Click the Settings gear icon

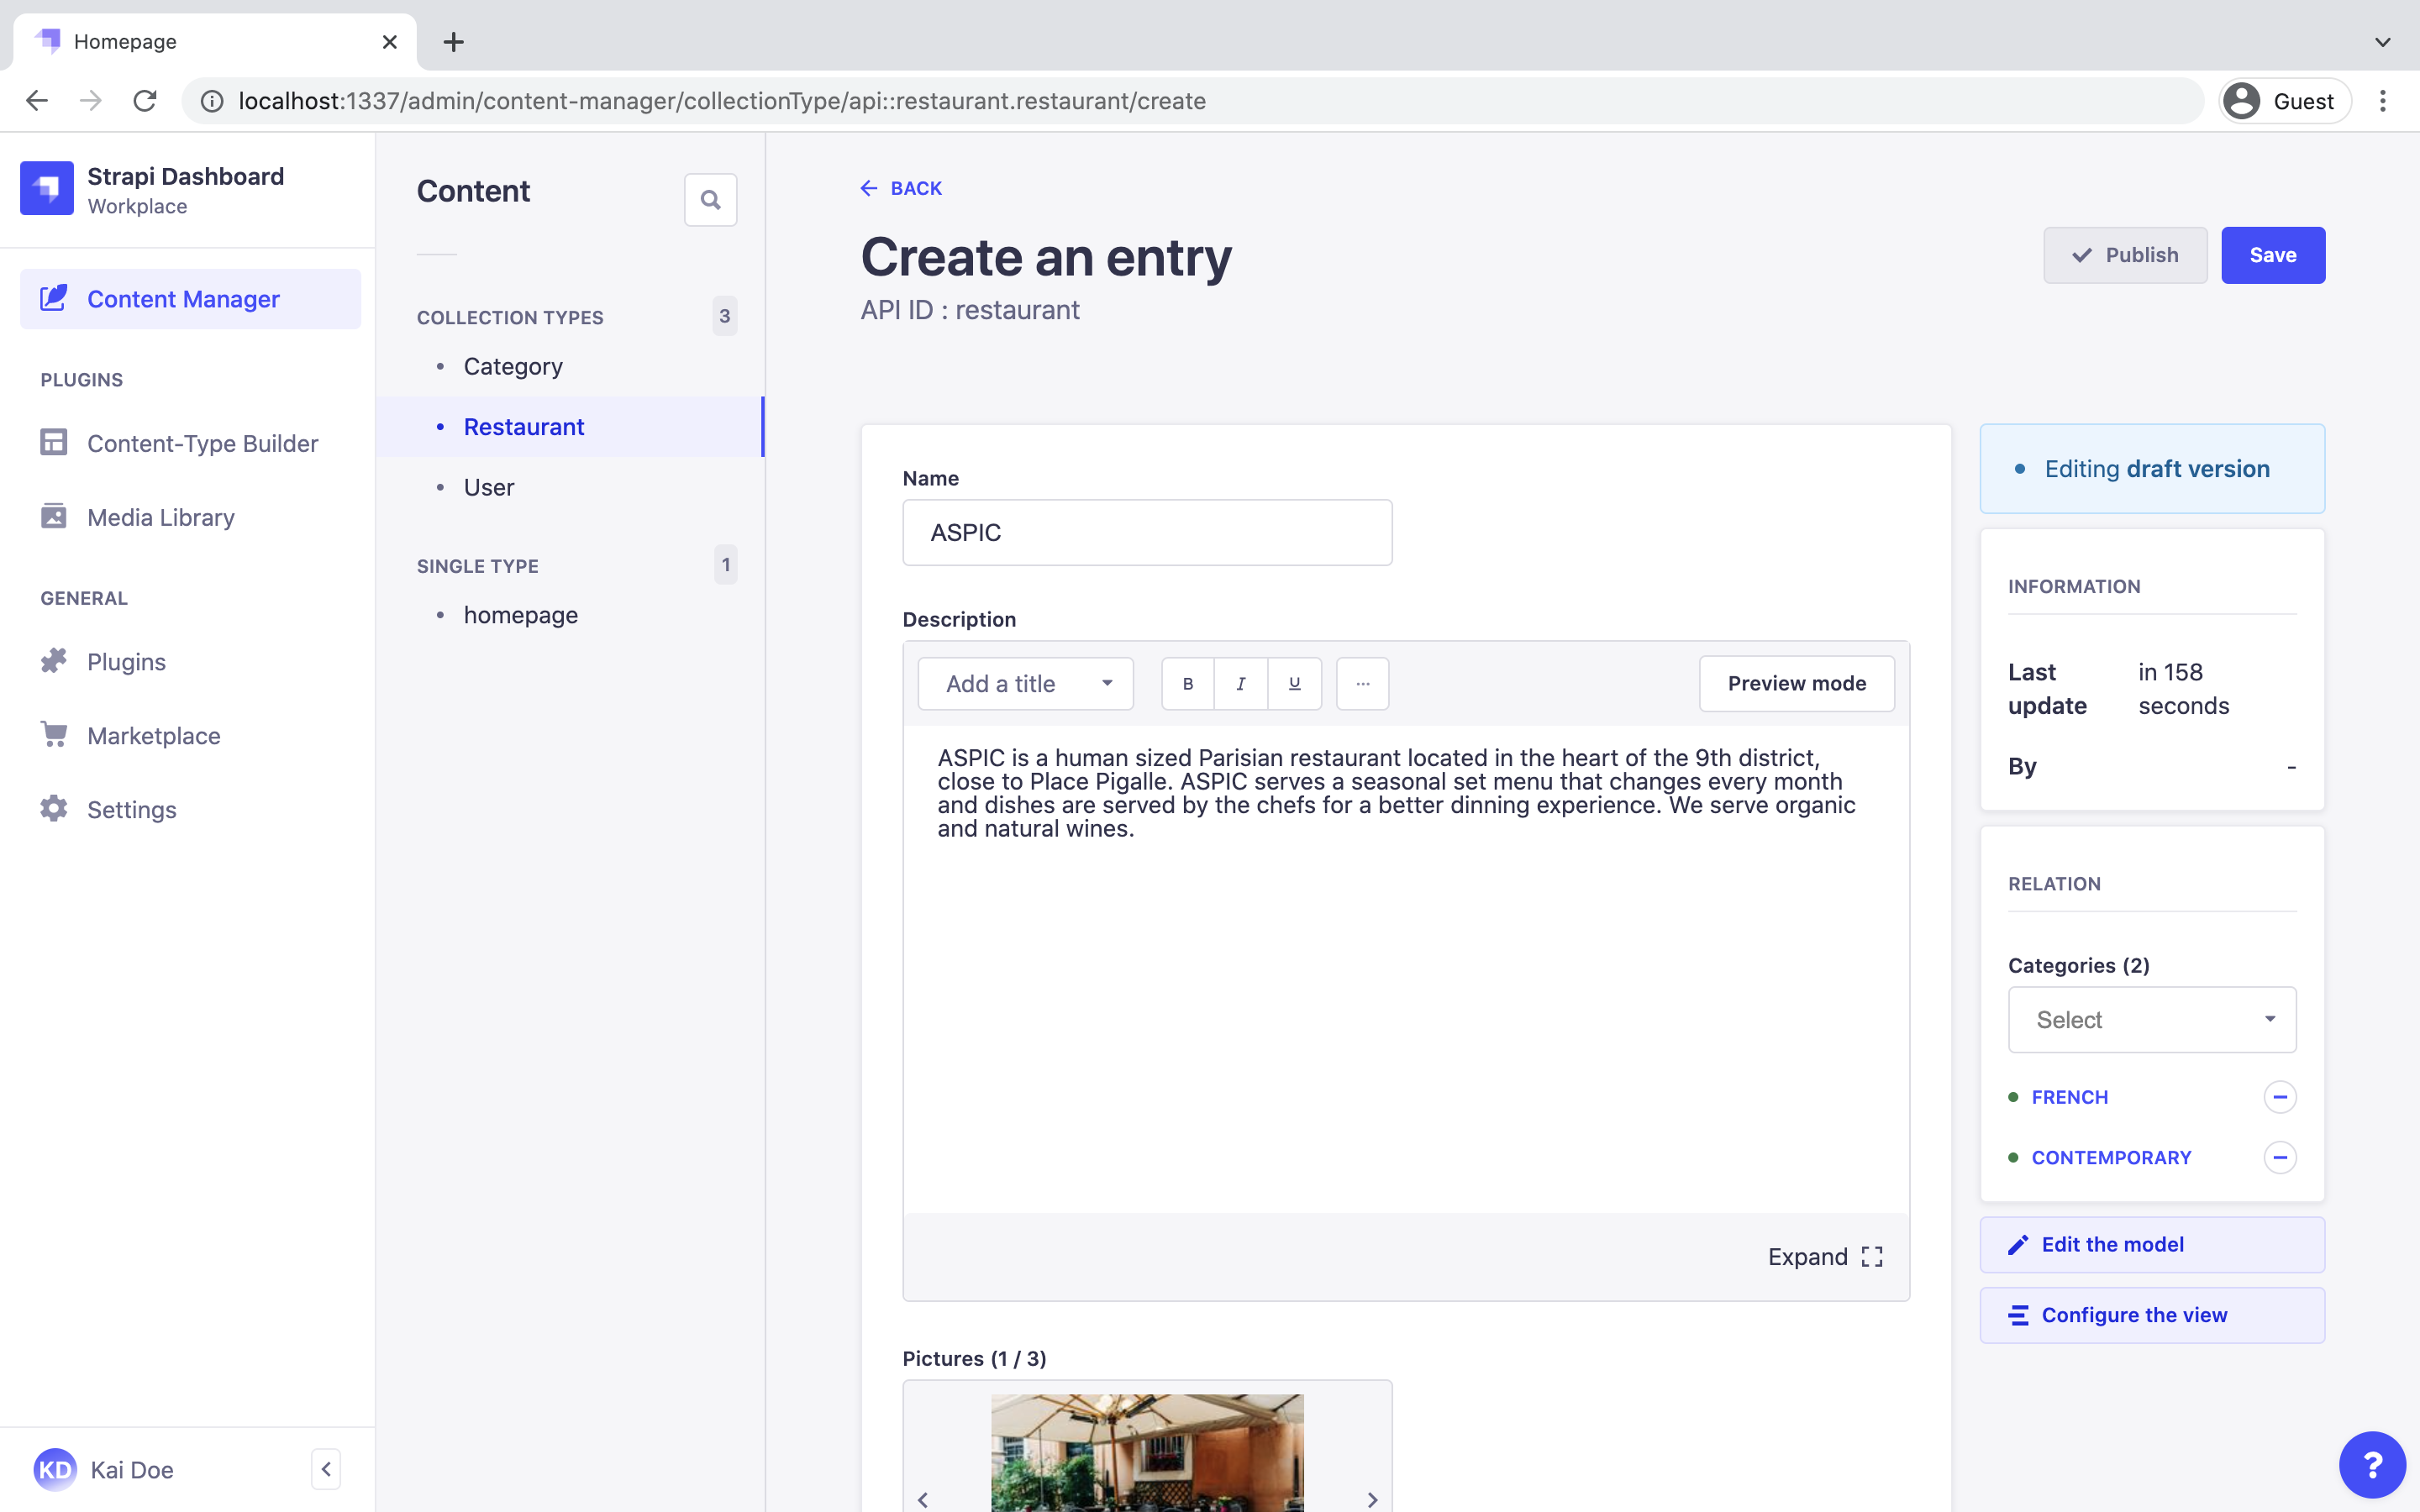coord(52,808)
